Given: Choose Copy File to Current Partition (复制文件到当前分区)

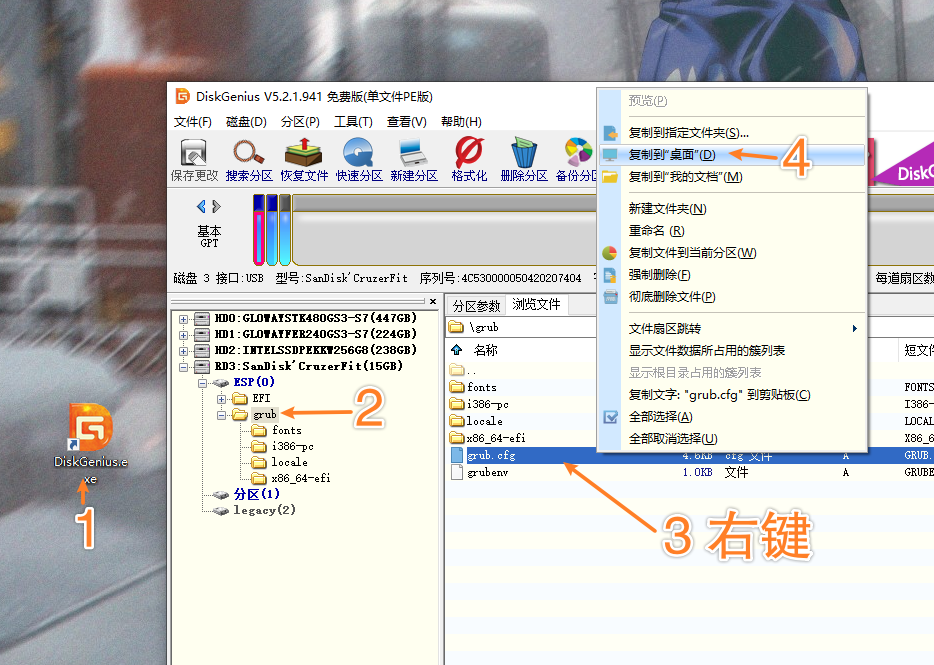Looking at the screenshot, I should [731, 253].
